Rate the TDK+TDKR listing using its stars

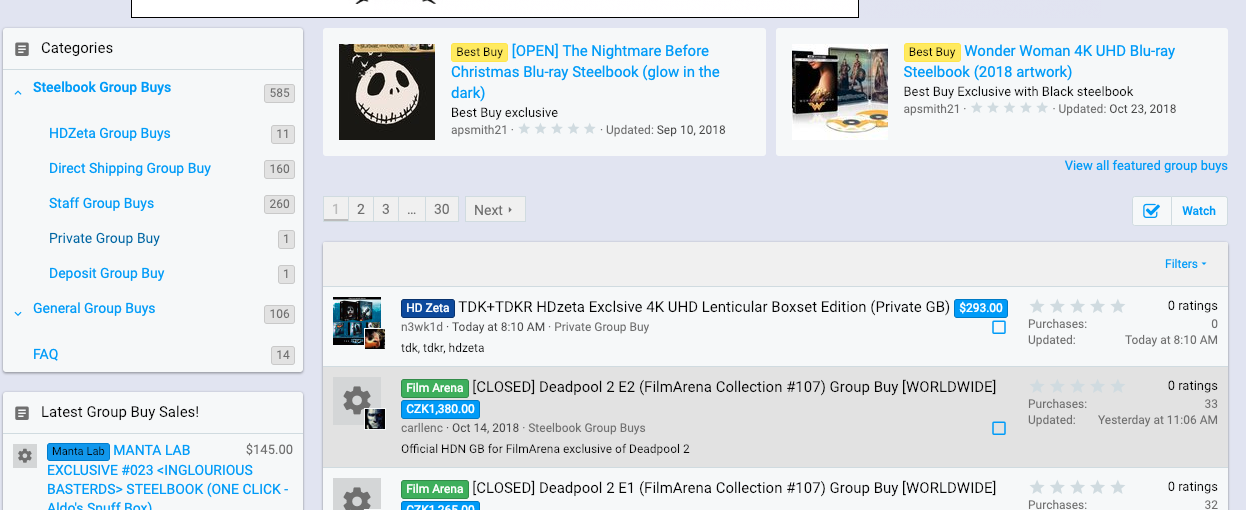click(1077, 306)
